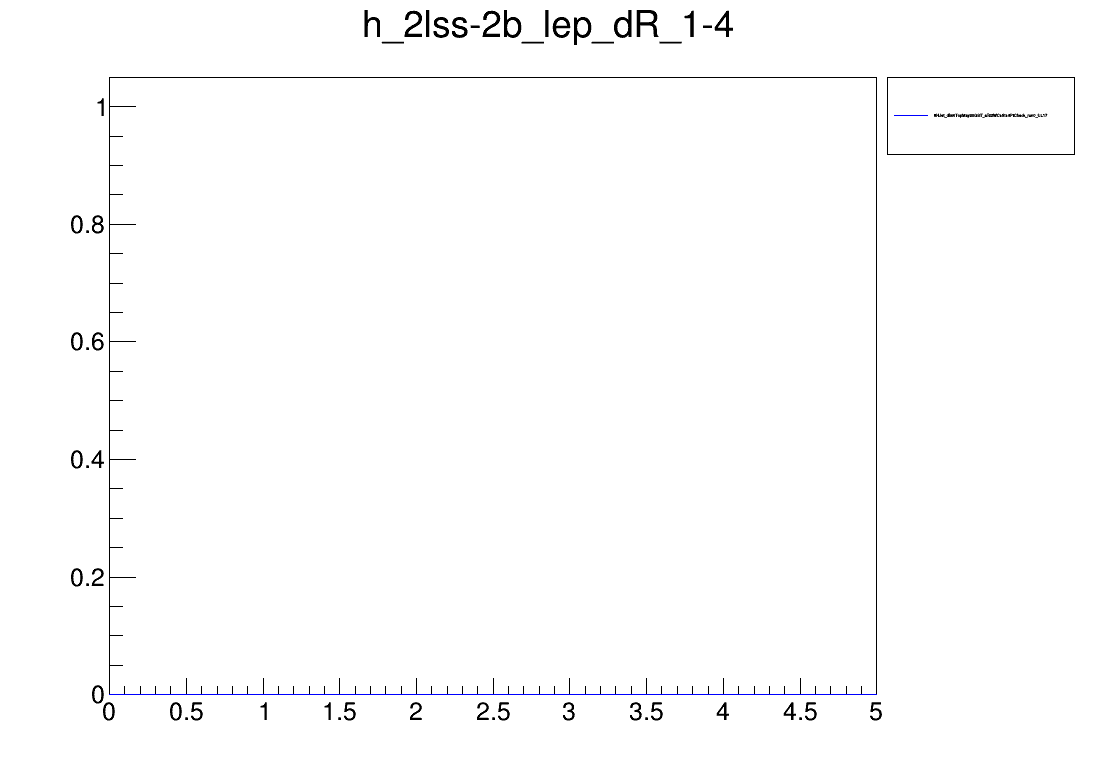The width and height of the screenshot is (1096, 772).
Task: Click the y-axis label 0.4
Action: (87, 460)
